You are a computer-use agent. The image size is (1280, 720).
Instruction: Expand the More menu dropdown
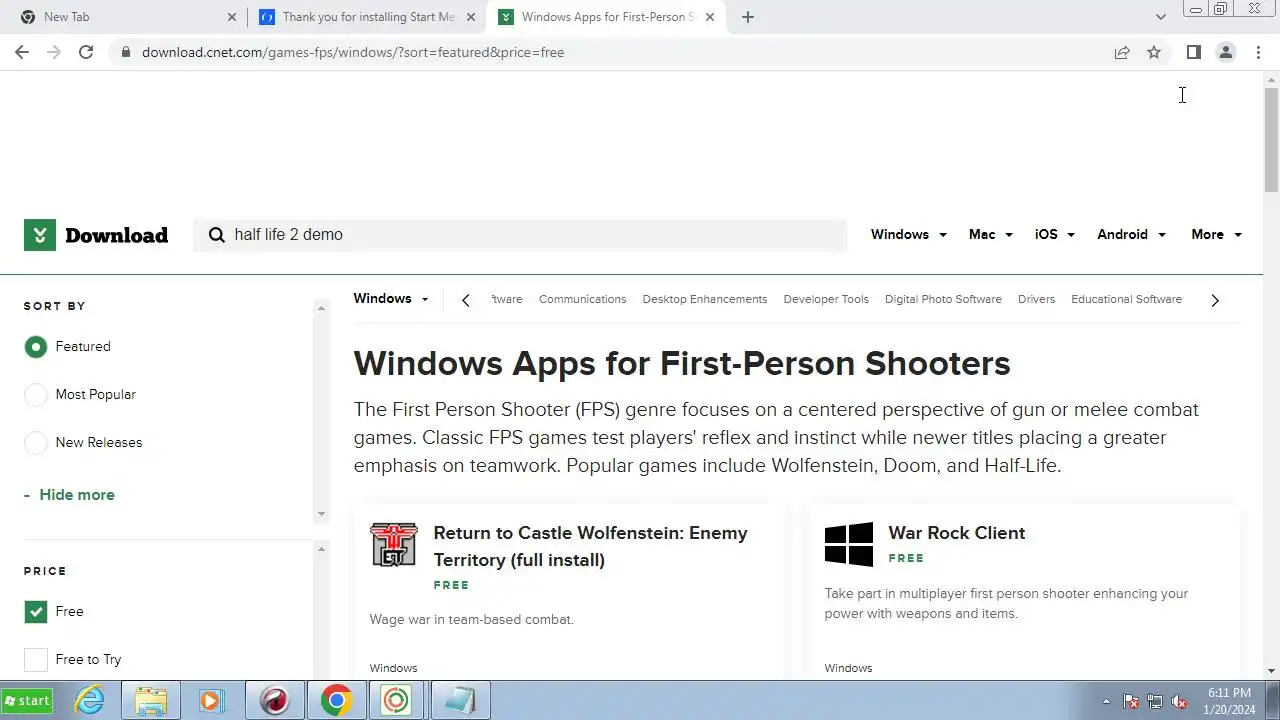pyautogui.click(x=1217, y=235)
